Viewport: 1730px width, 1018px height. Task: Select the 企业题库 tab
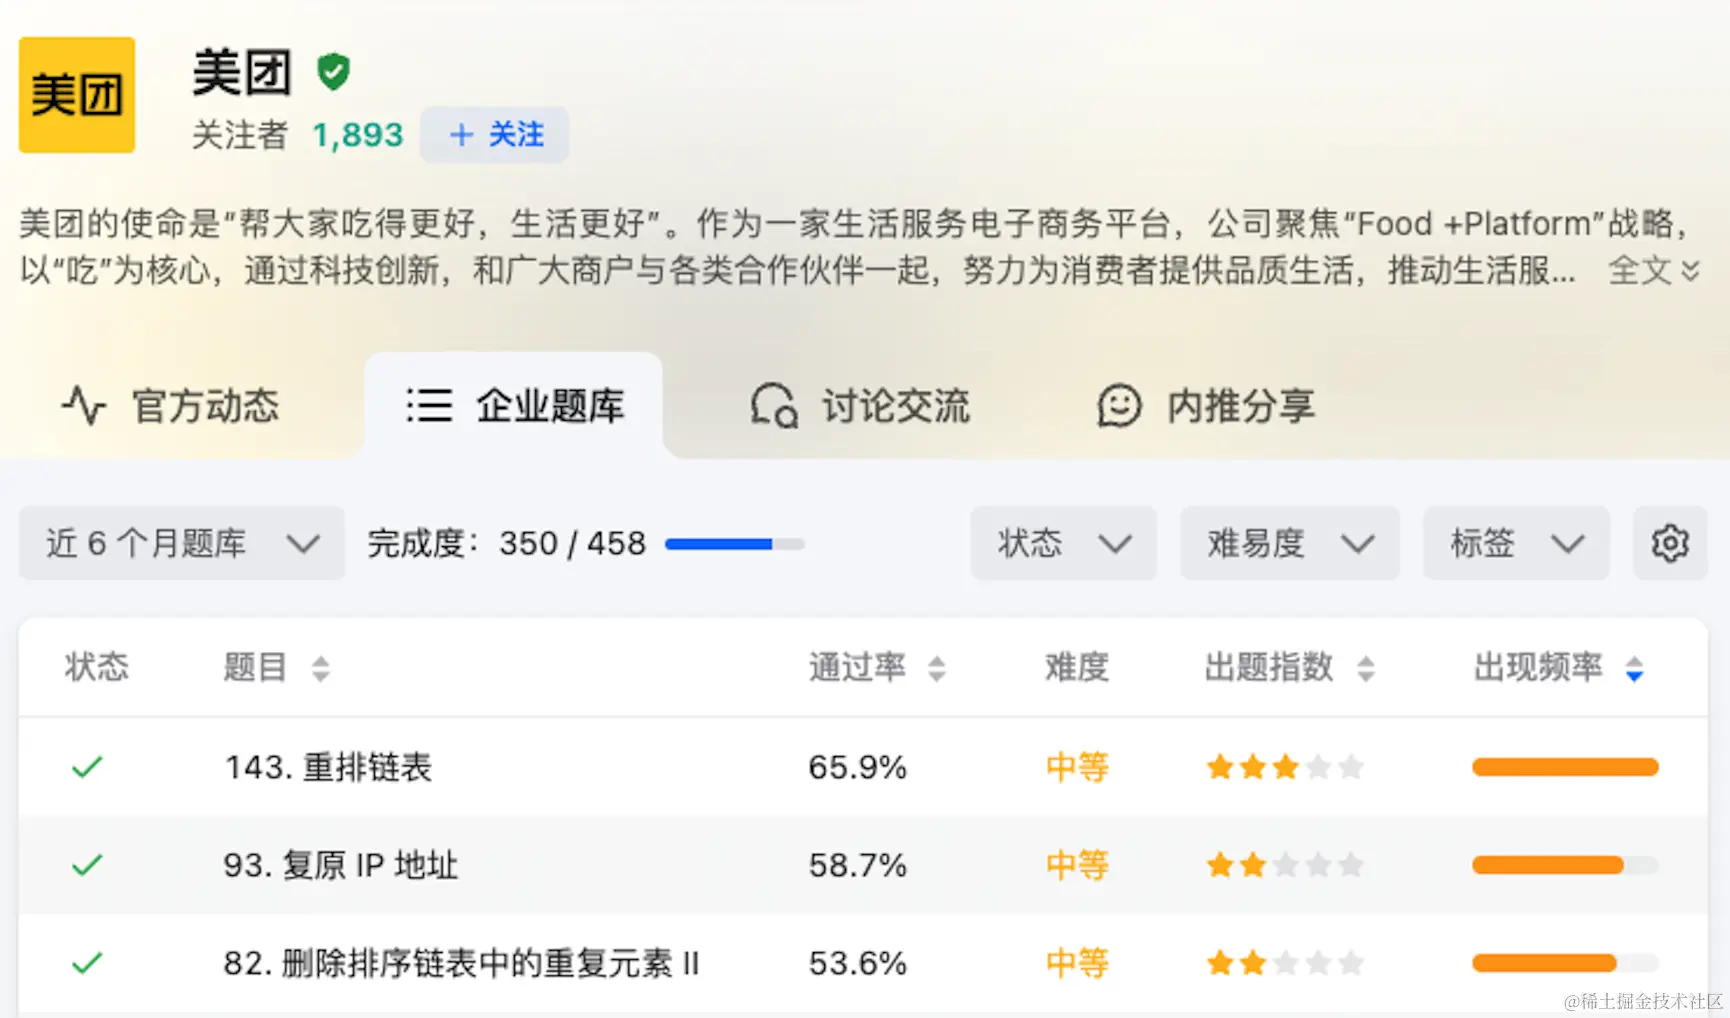514,406
